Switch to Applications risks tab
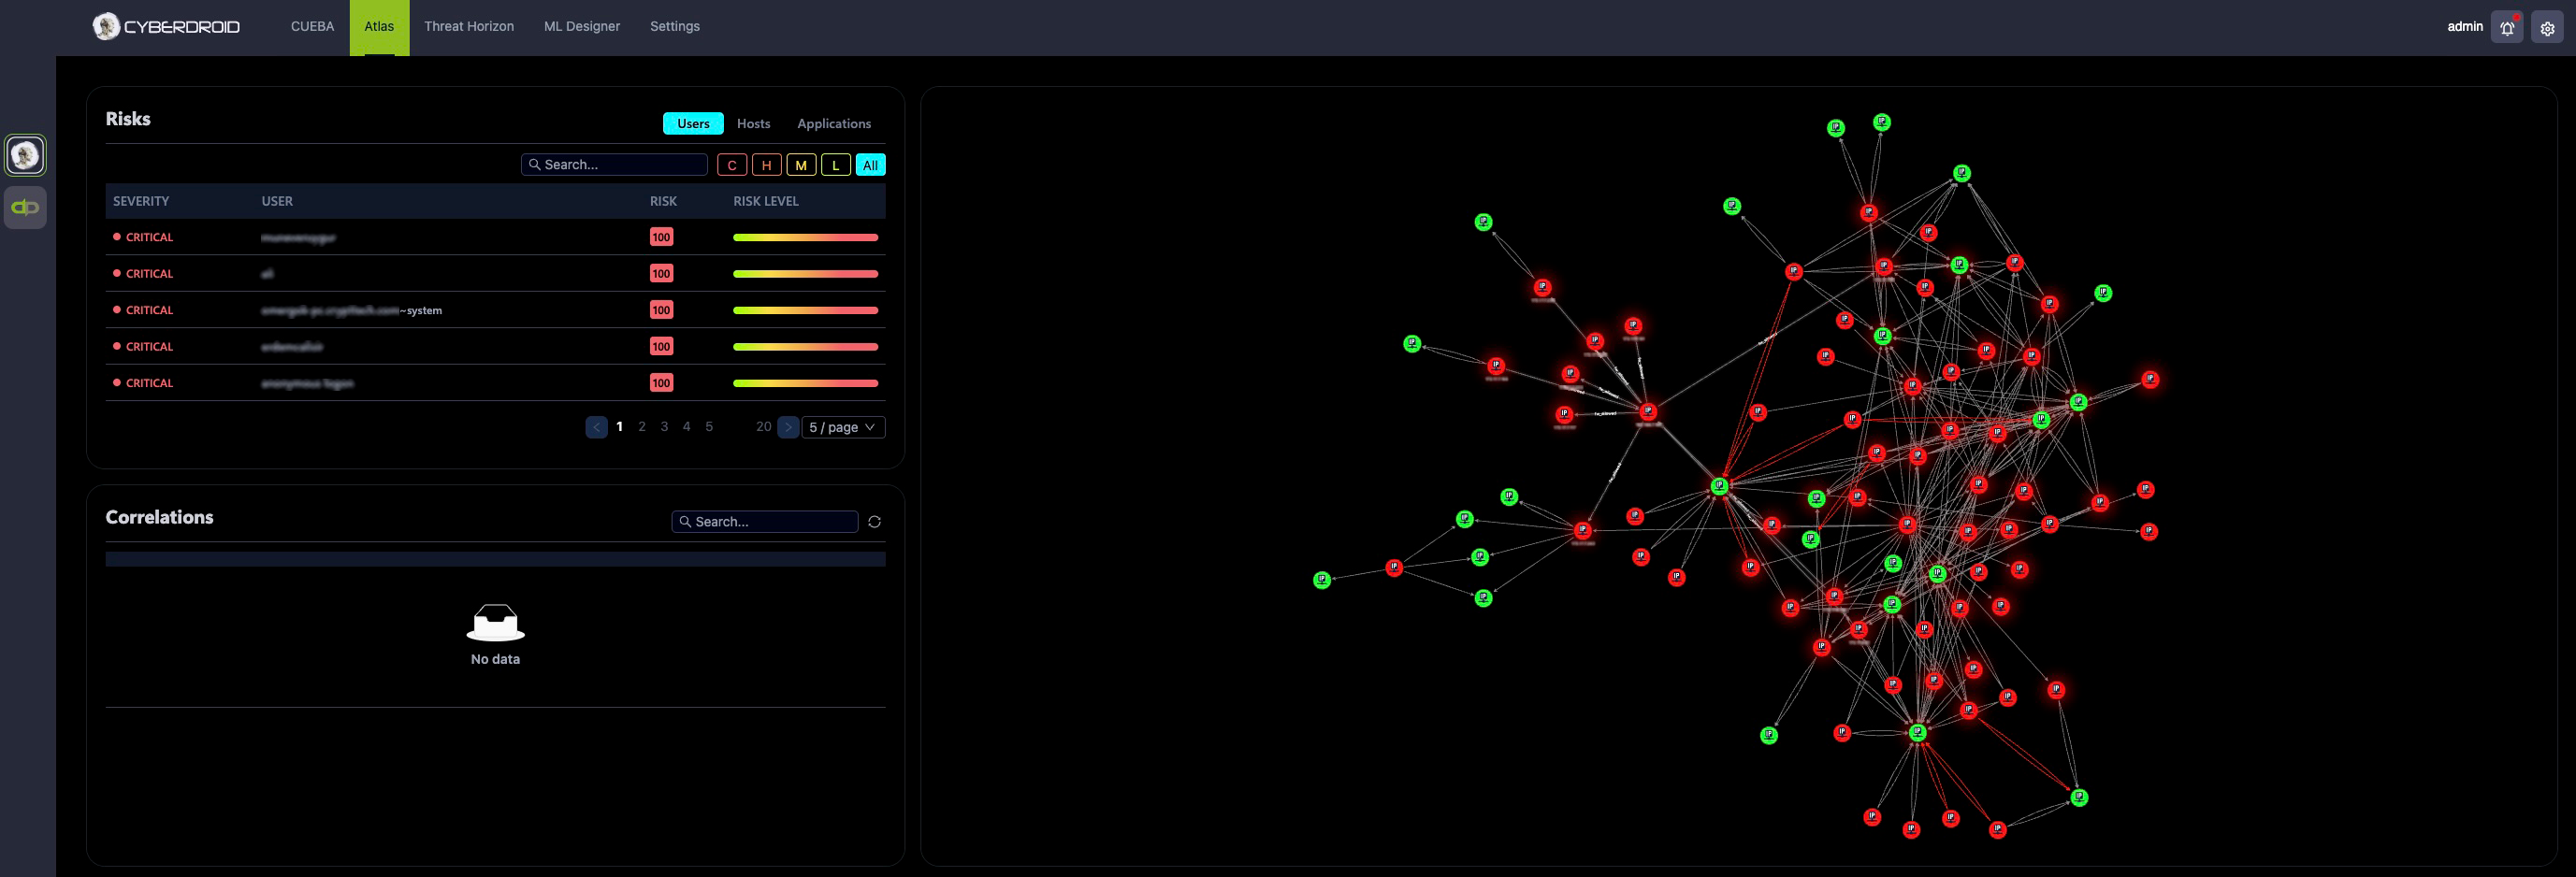2576x877 pixels. click(x=834, y=124)
